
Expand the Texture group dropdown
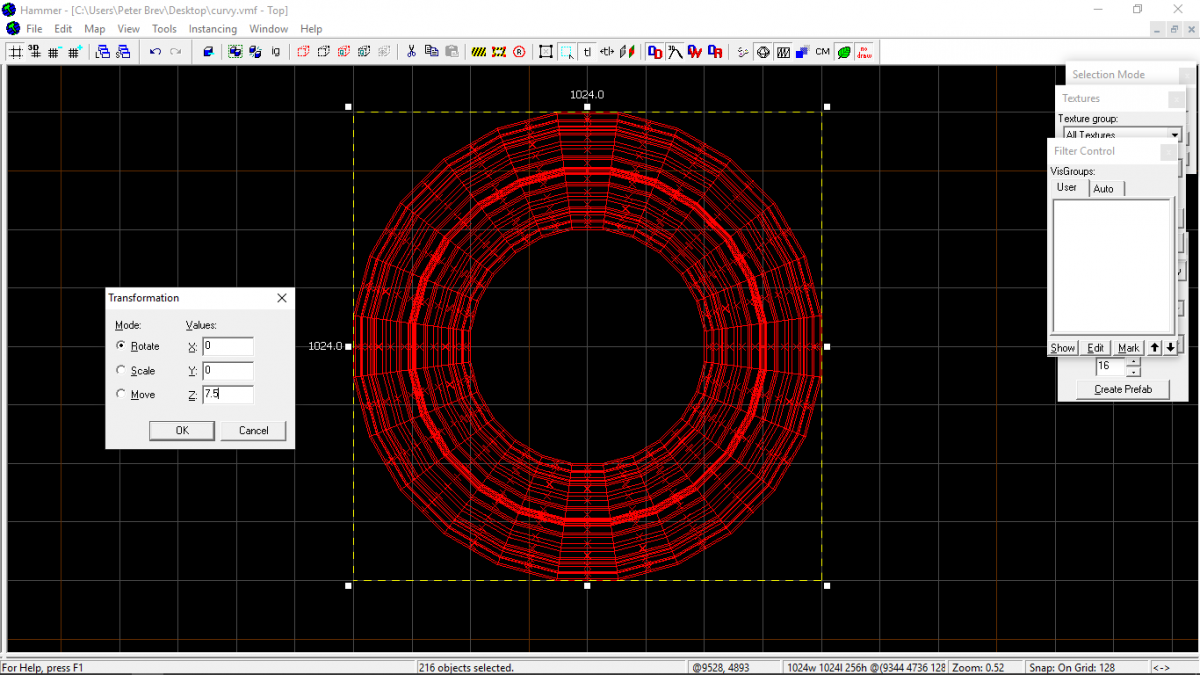pyautogui.click(x=1175, y=135)
